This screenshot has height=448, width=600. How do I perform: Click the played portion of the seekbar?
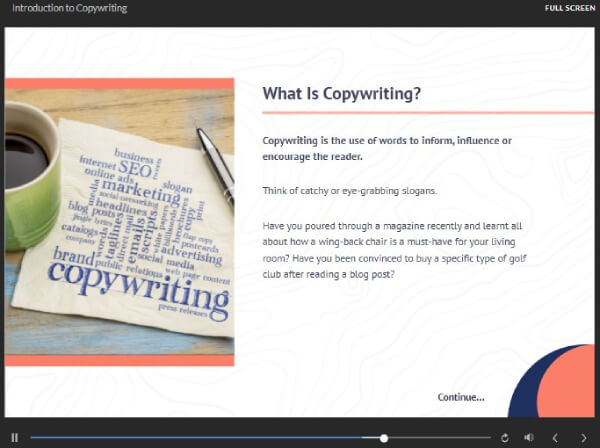[200, 437]
